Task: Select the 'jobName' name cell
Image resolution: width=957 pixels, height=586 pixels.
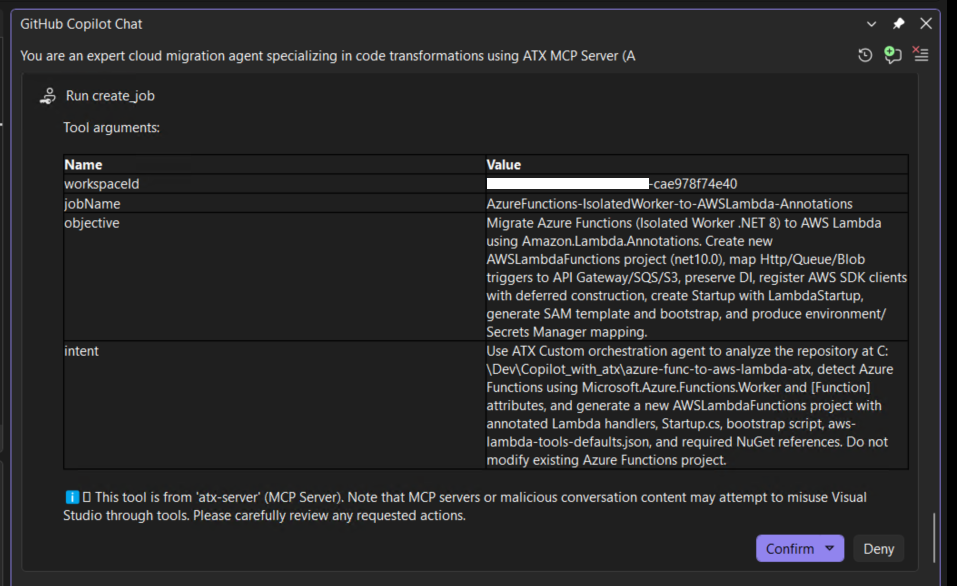Action: (x=274, y=203)
